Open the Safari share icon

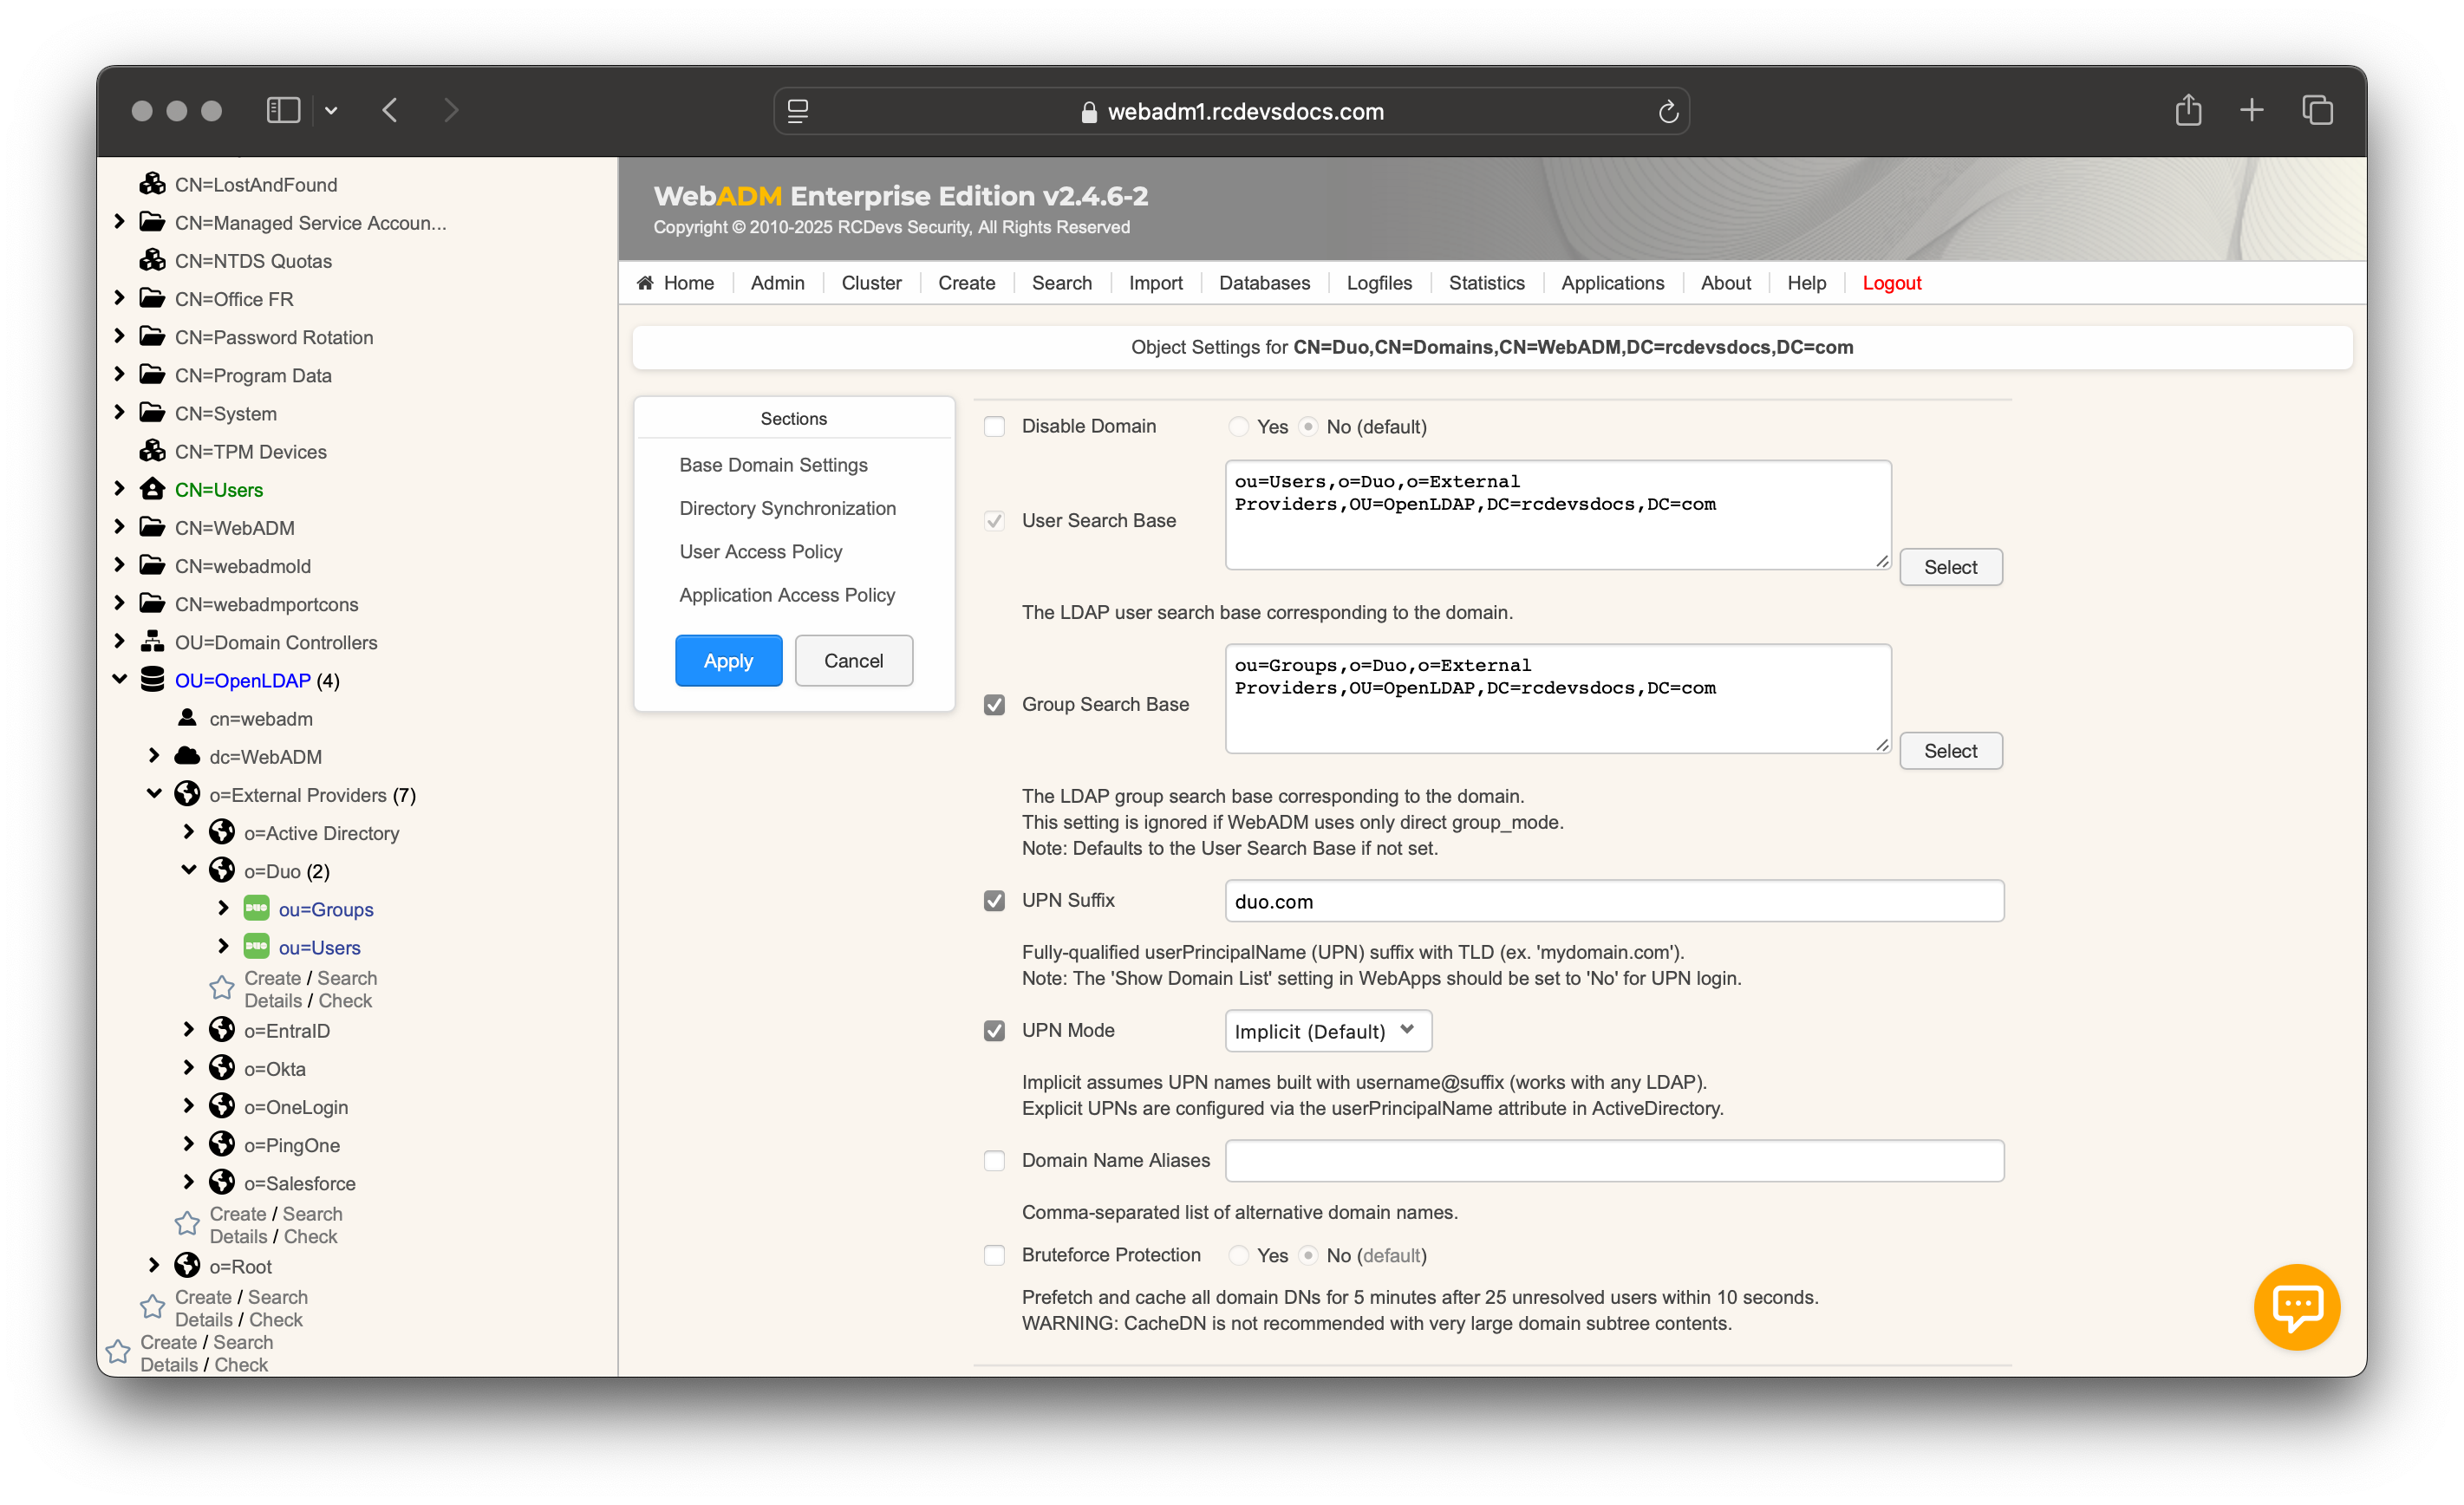(2188, 109)
